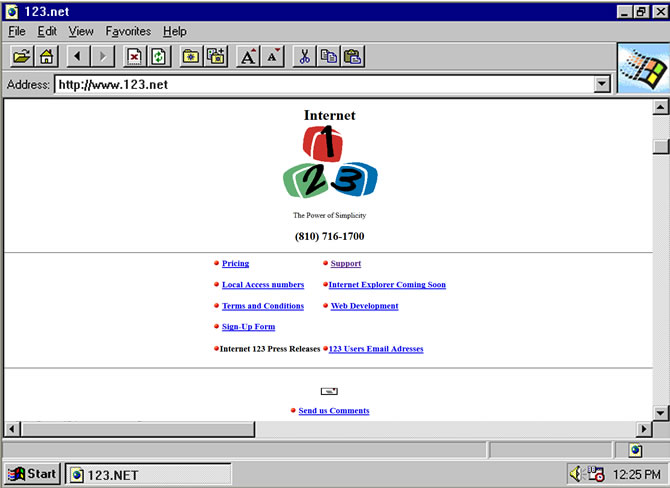Open the Favorites menu
670x488 pixels.
(x=128, y=32)
